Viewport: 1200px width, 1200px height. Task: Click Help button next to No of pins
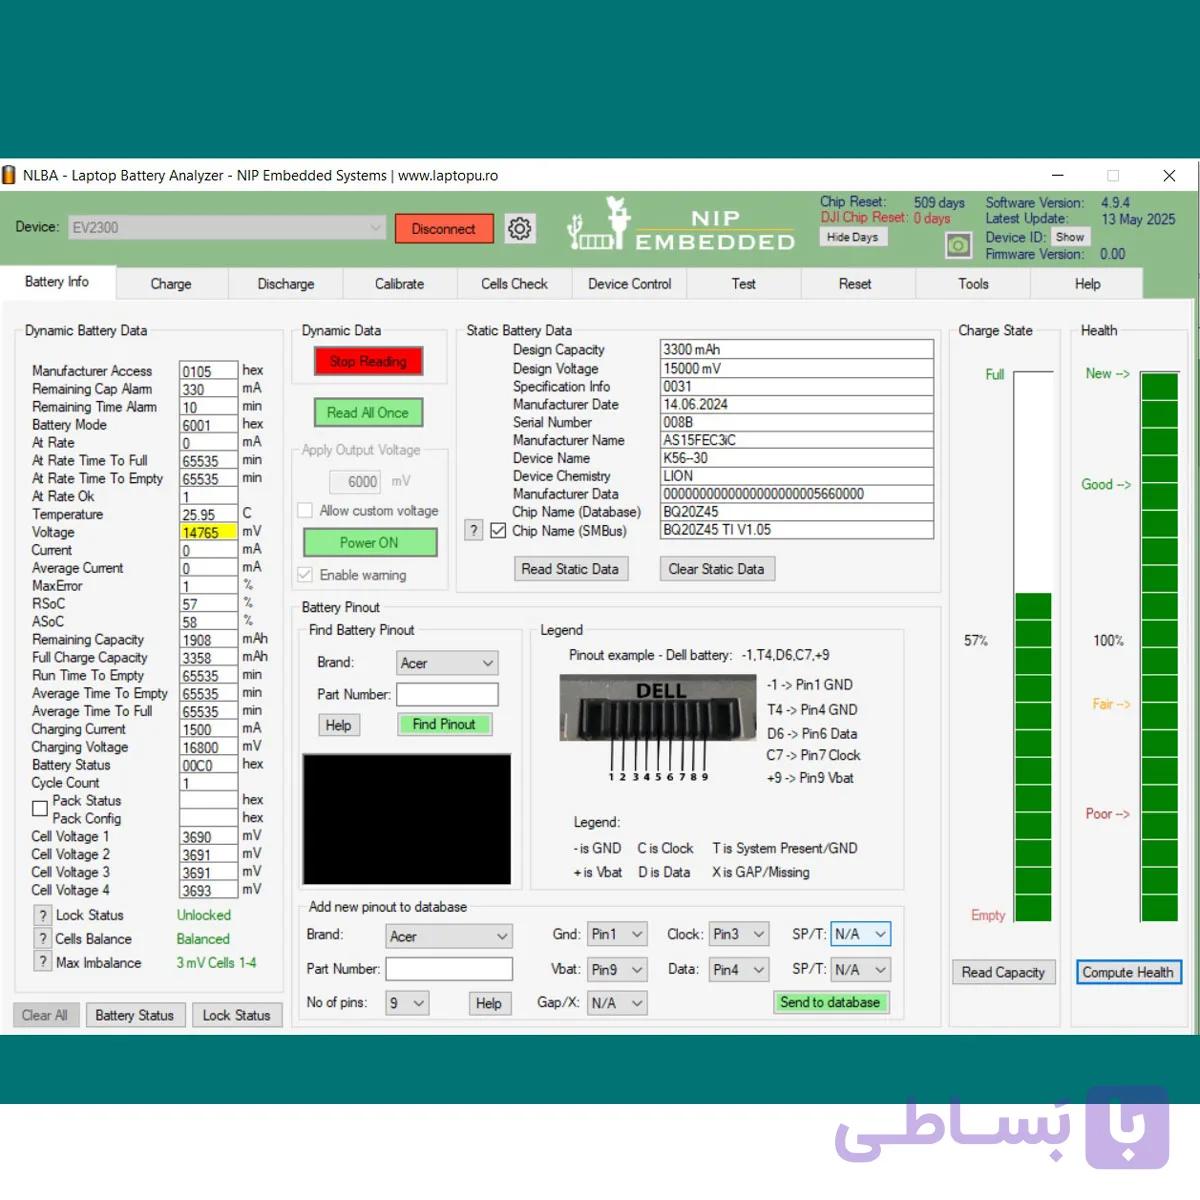pyautogui.click(x=488, y=1003)
